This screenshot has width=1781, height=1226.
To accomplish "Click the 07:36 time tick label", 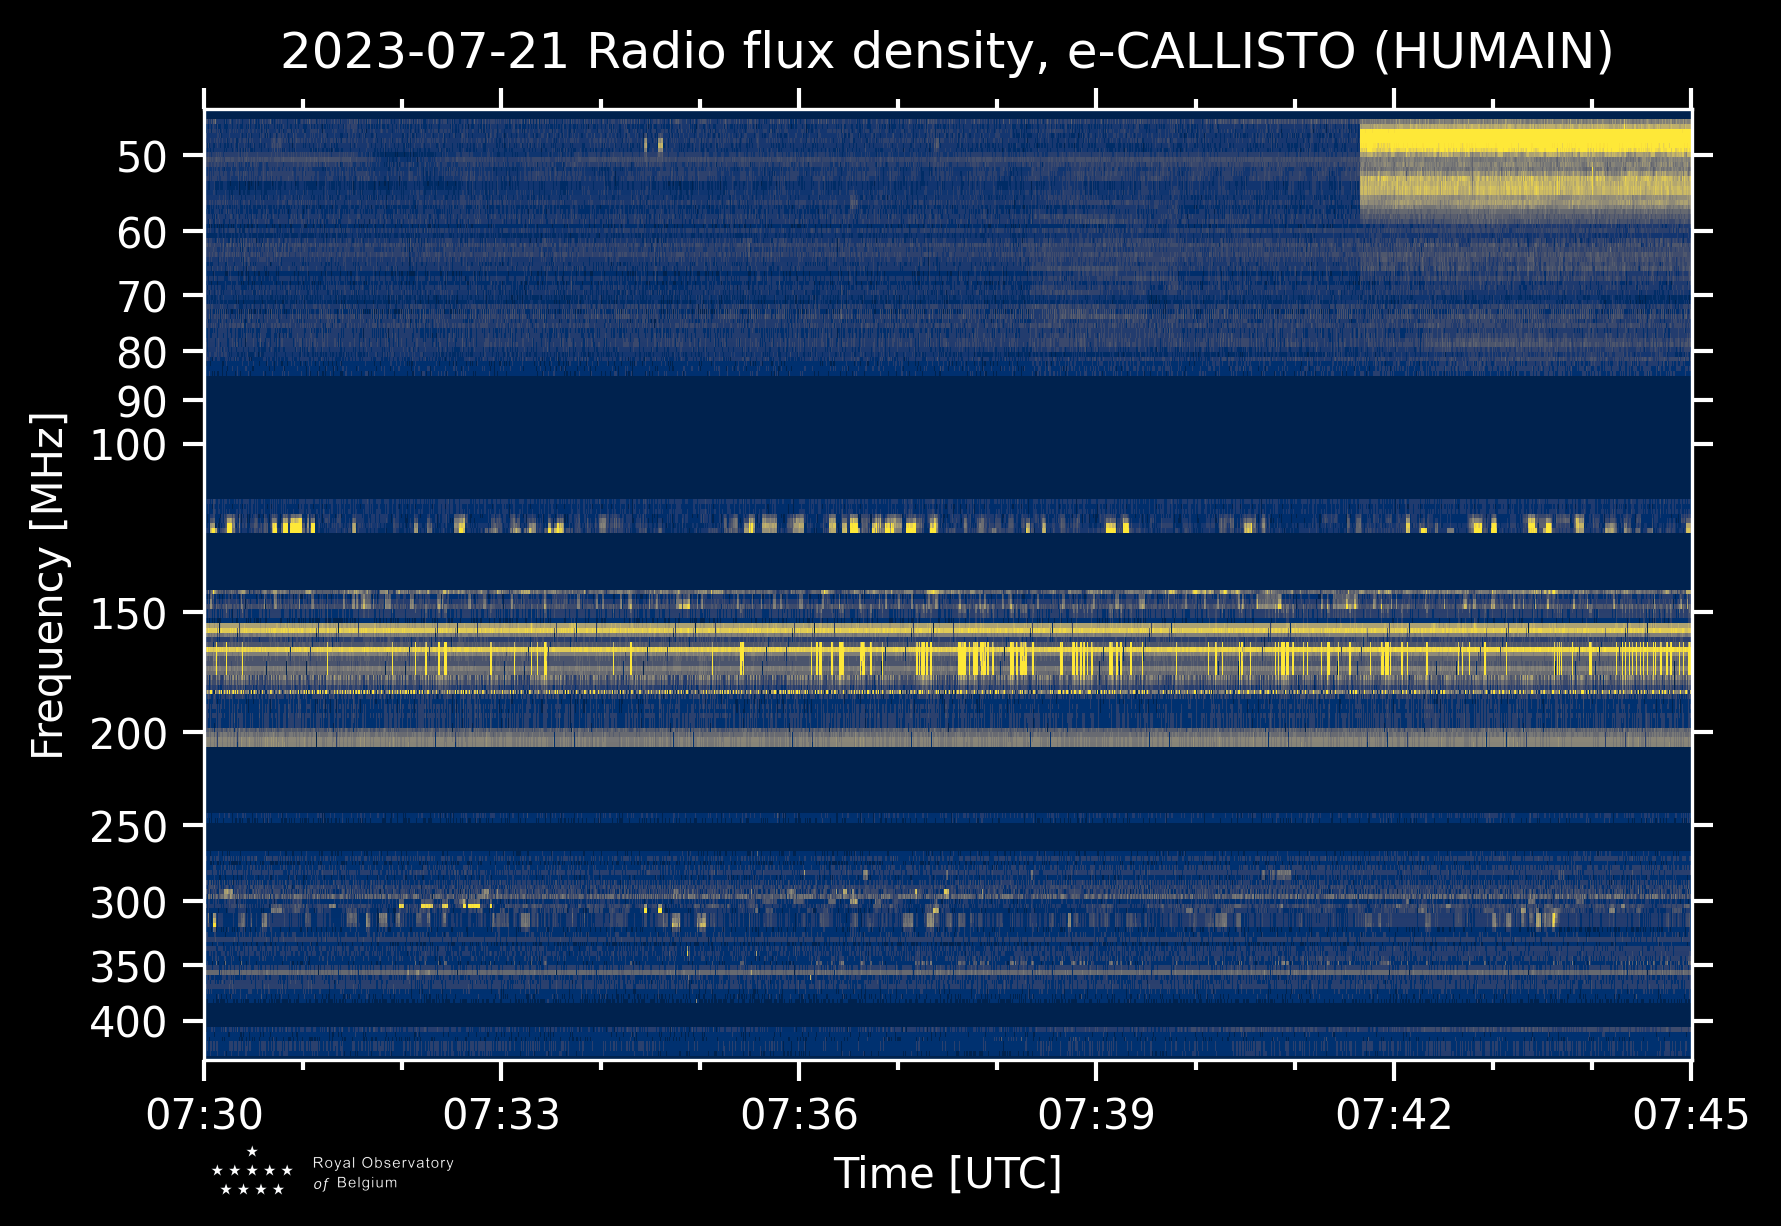I will coord(799,1114).
